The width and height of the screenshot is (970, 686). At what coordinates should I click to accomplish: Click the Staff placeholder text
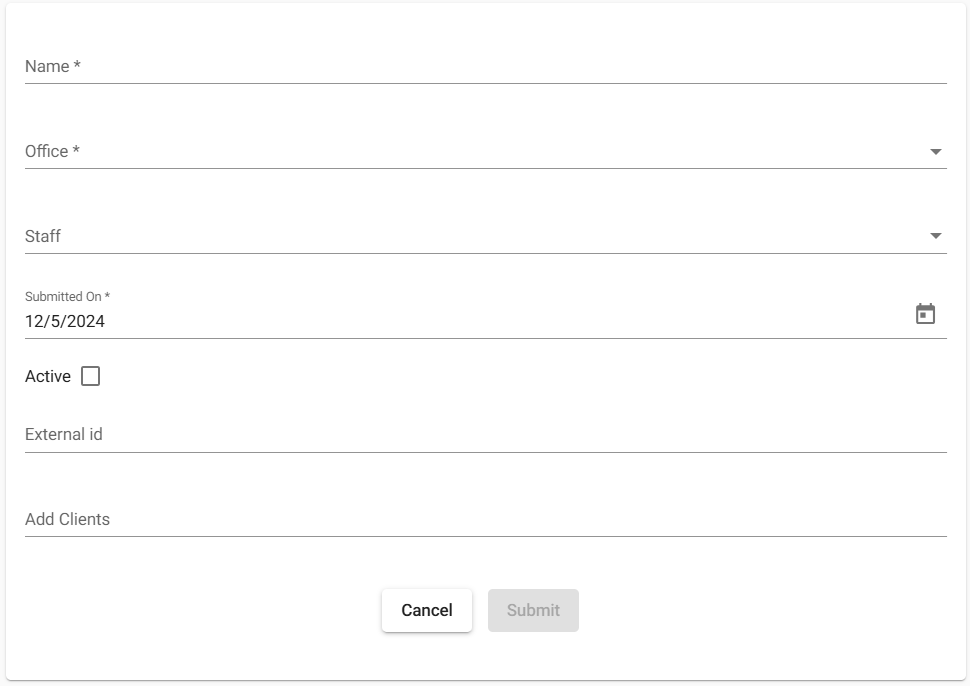pos(43,236)
